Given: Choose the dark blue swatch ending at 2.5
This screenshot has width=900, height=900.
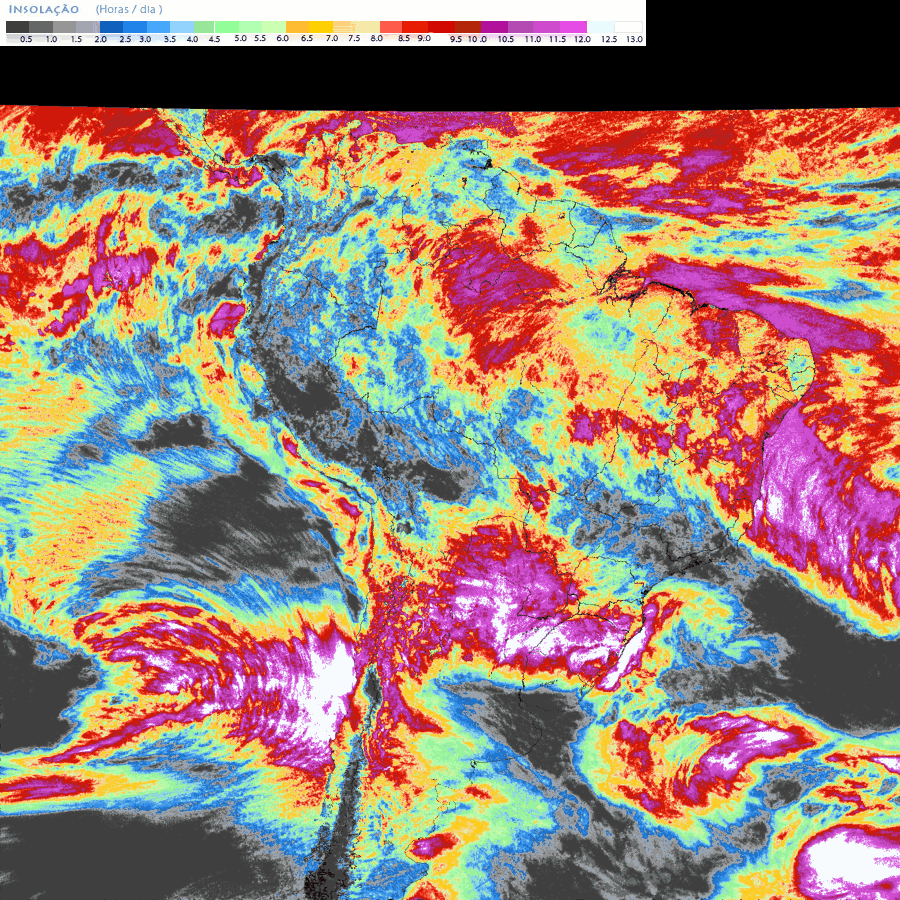Looking at the screenshot, I should [x=111, y=27].
